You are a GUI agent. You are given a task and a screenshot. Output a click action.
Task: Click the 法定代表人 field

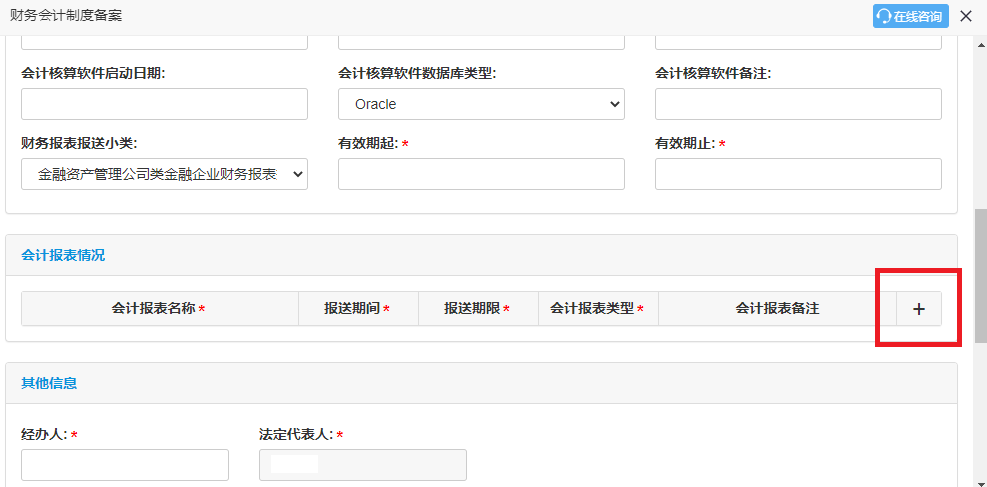tap(363, 465)
